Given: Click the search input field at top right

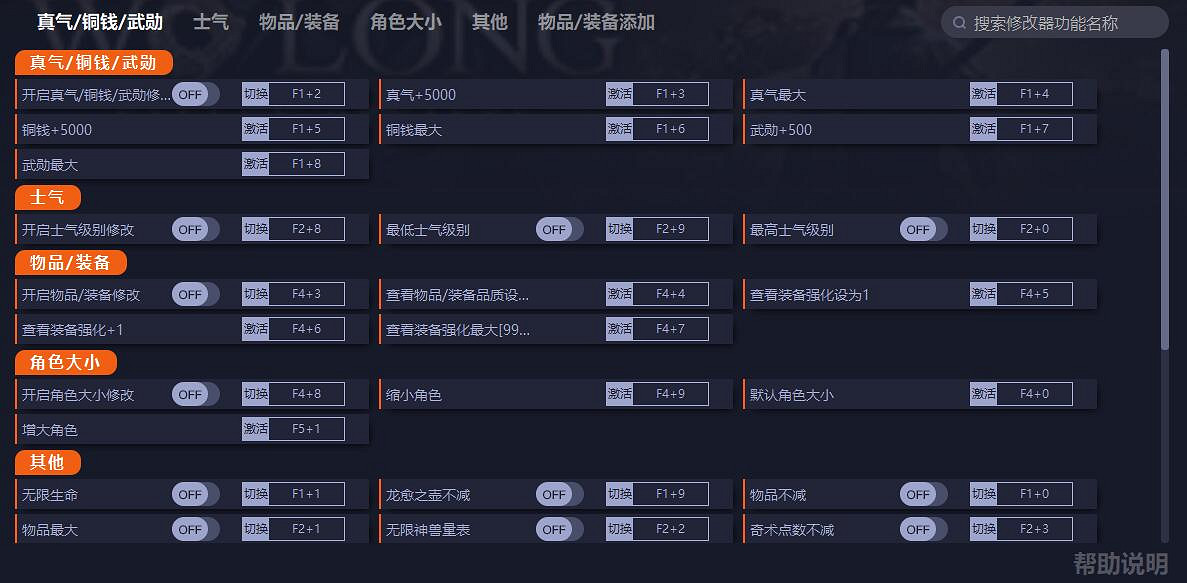Looking at the screenshot, I should [1050, 21].
